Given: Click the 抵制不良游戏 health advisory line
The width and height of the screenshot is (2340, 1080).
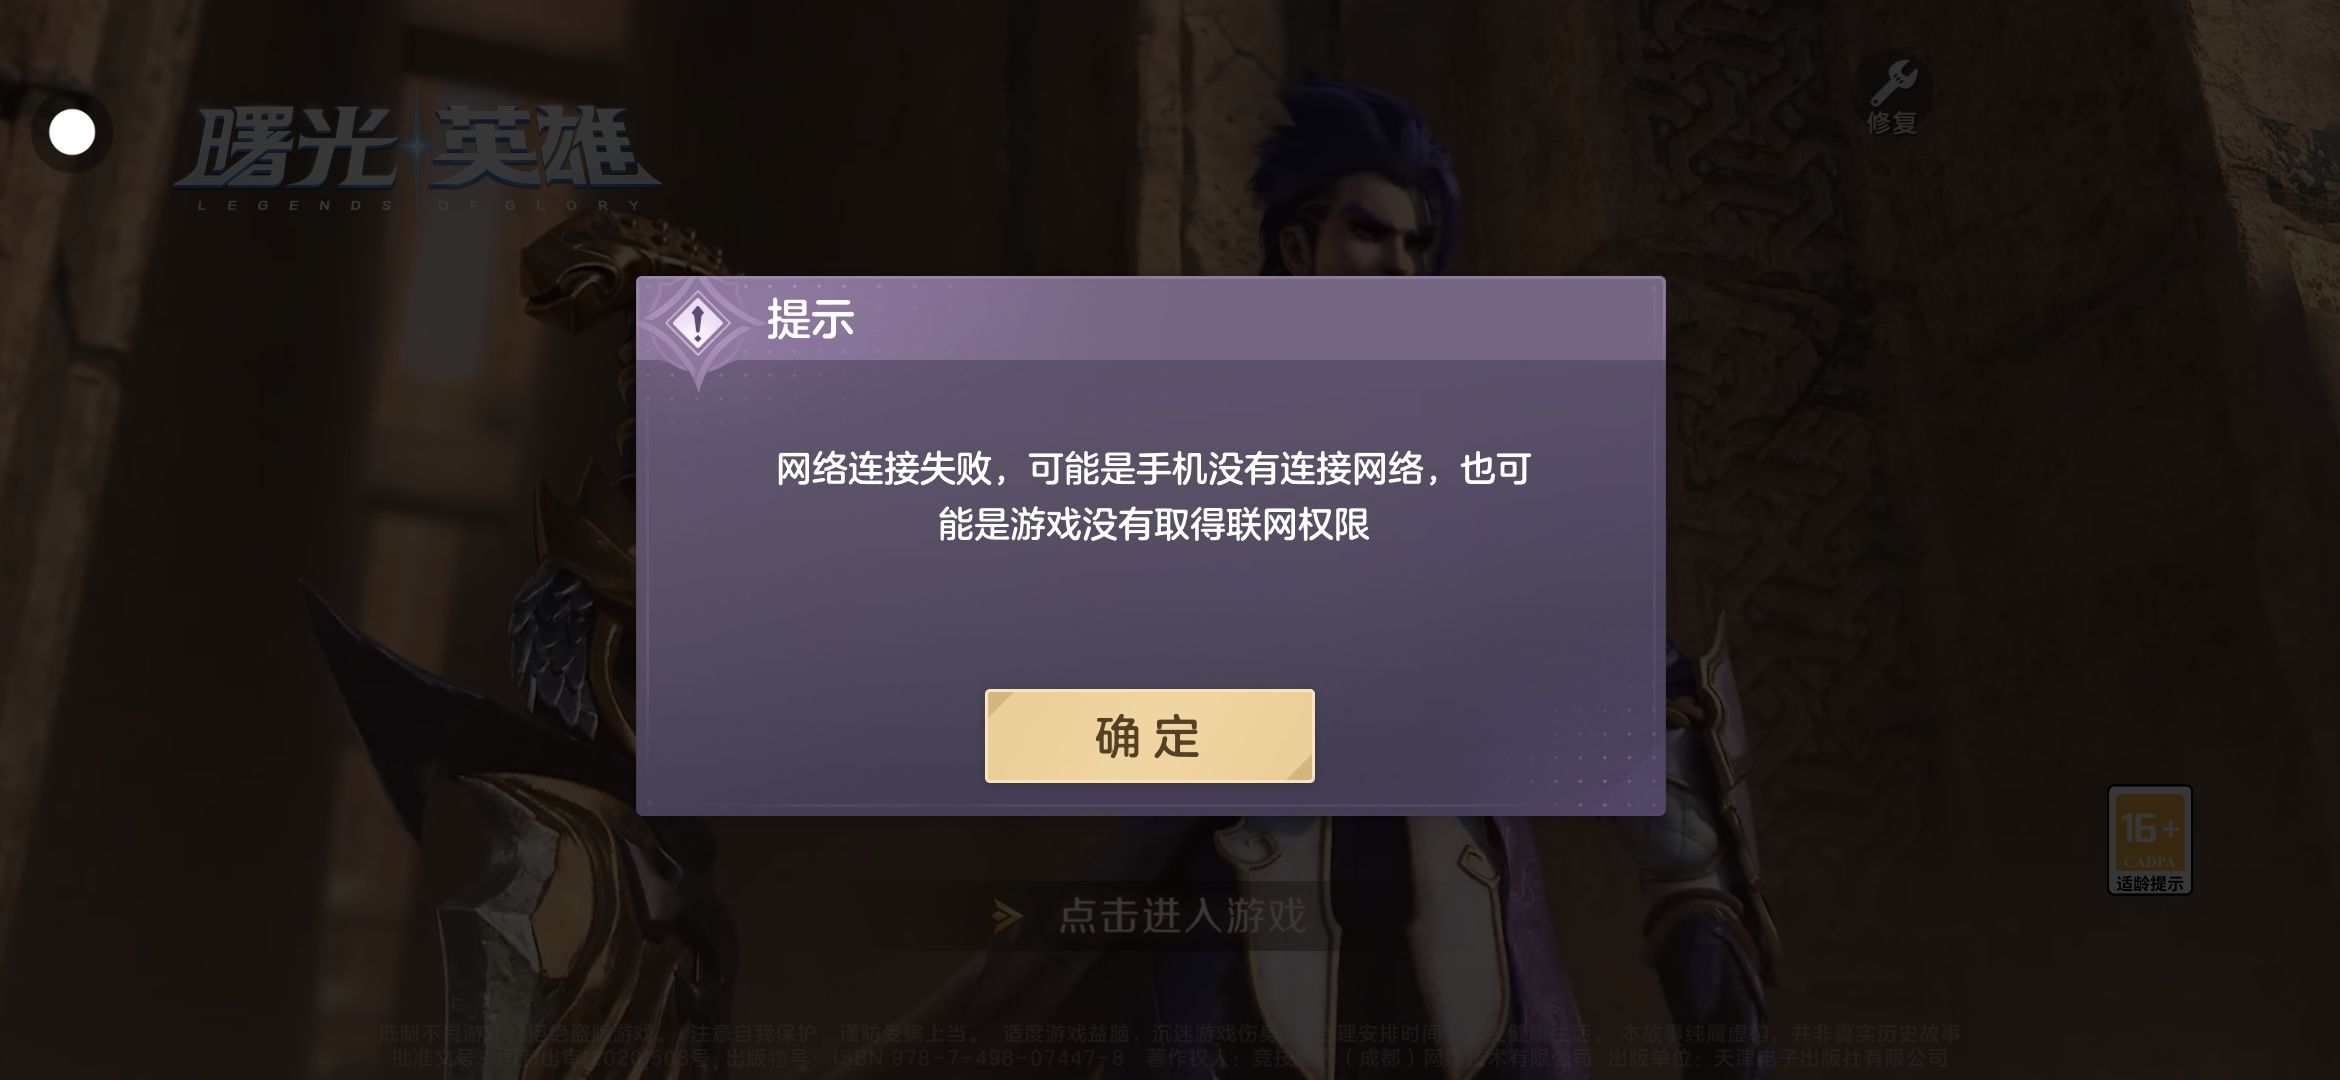Looking at the screenshot, I should (1169, 1034).
